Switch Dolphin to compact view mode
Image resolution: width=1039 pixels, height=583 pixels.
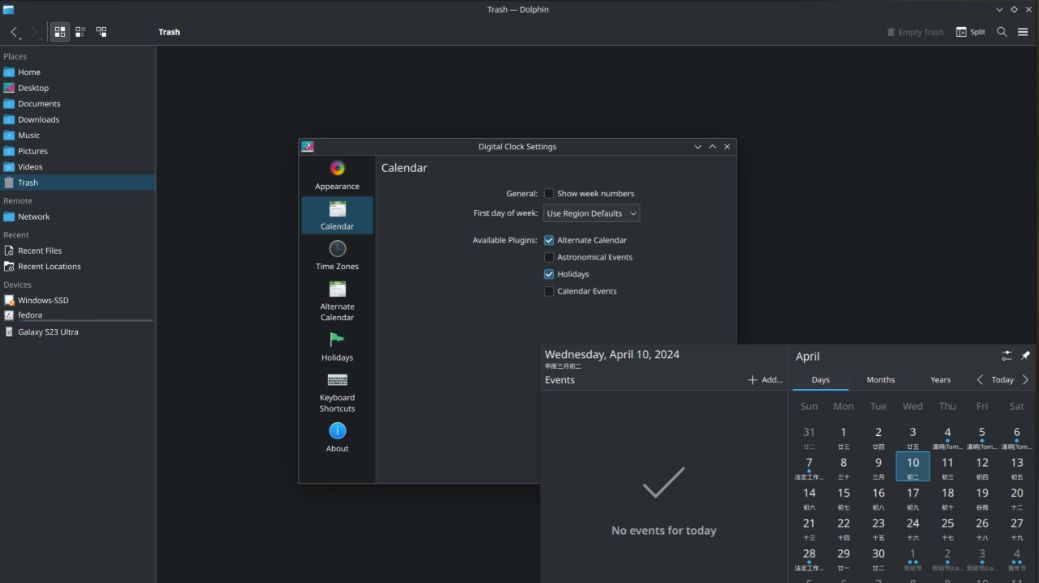pos(80,32)
